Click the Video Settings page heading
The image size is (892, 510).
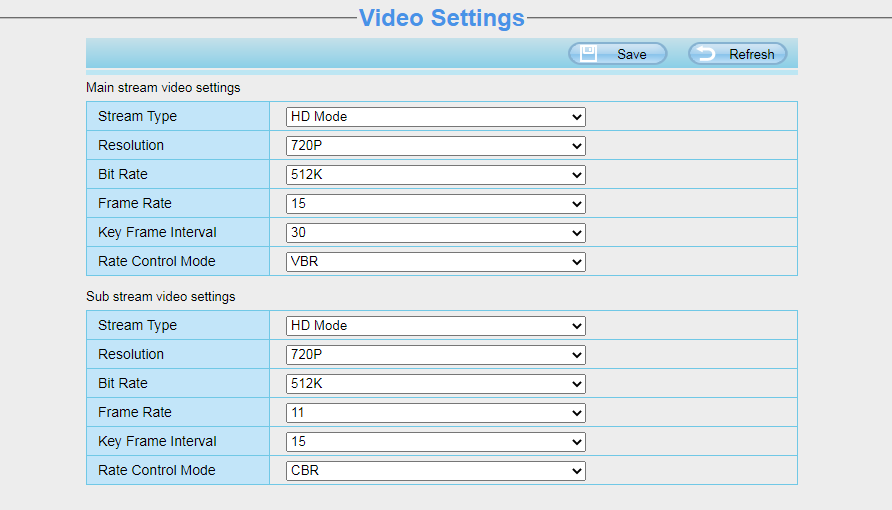click(x=441, y=18)
